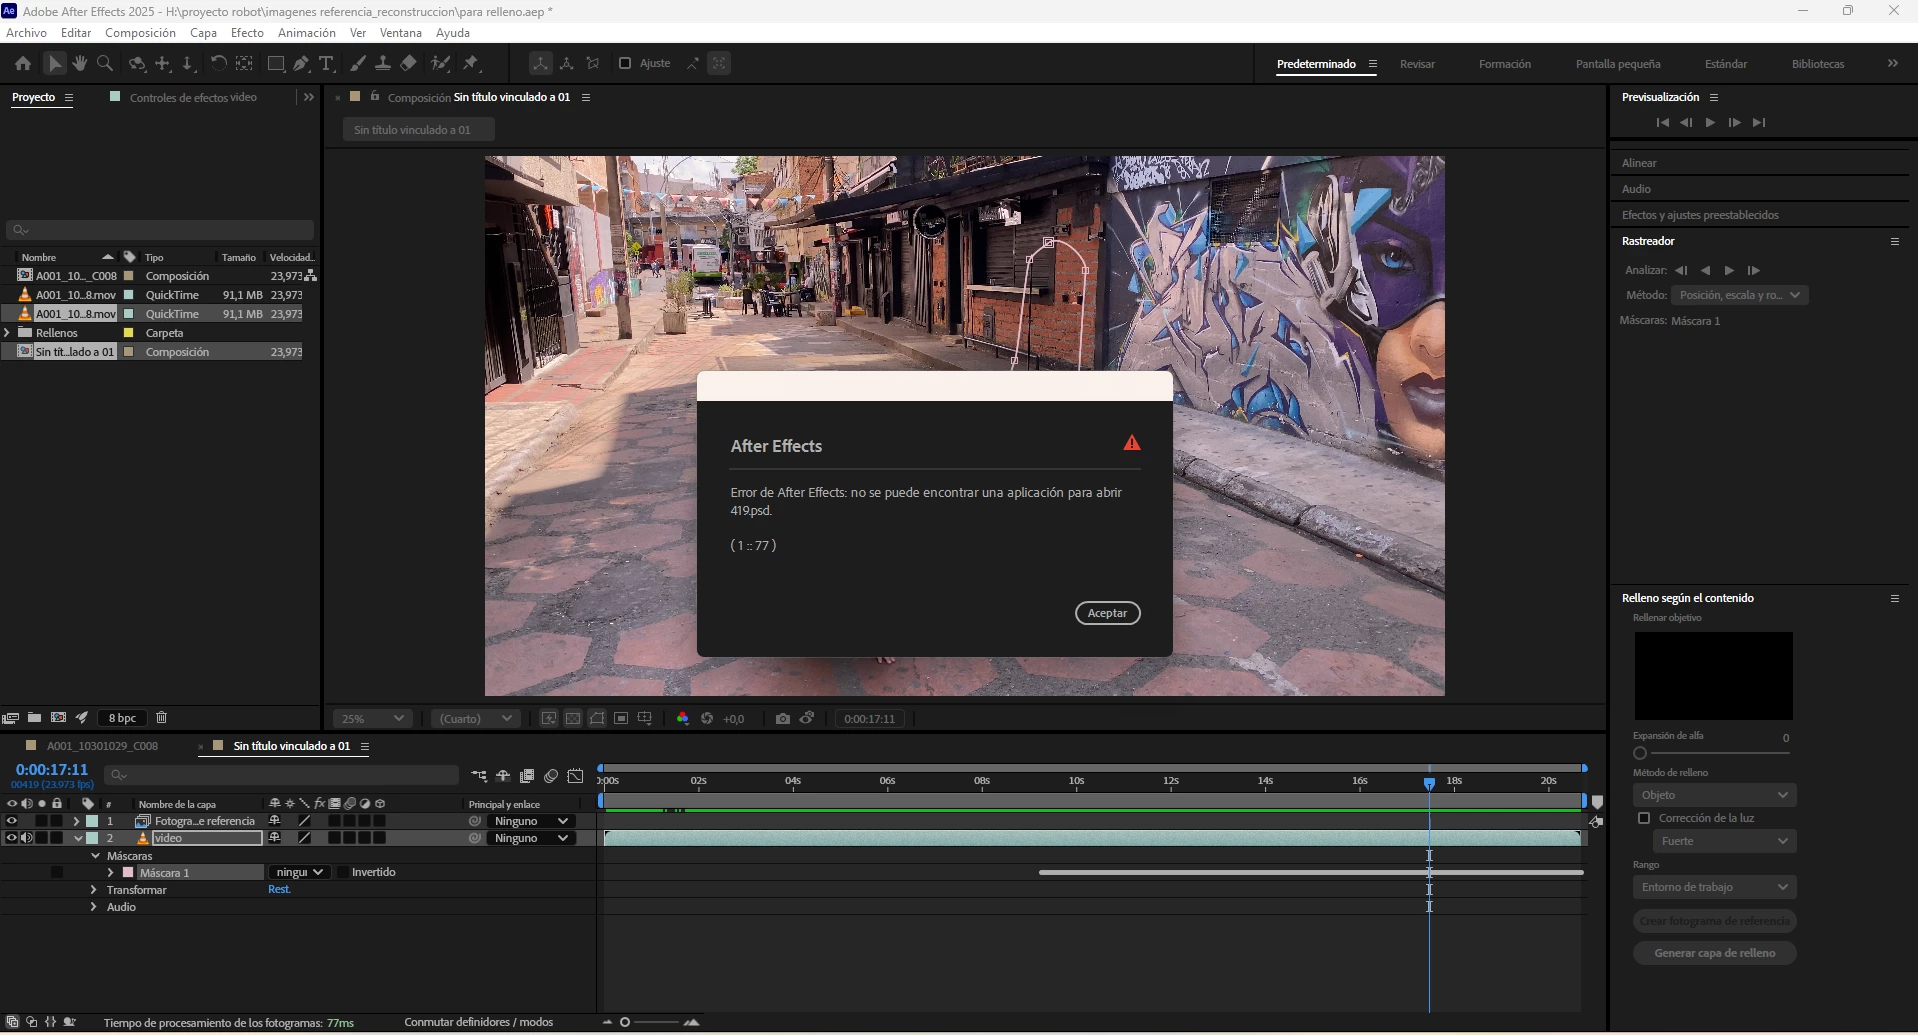Adjust the timeline zoom slider handle
Image resolution: width=1918 pixels, height=1035 pixels.
(625, 1022)
